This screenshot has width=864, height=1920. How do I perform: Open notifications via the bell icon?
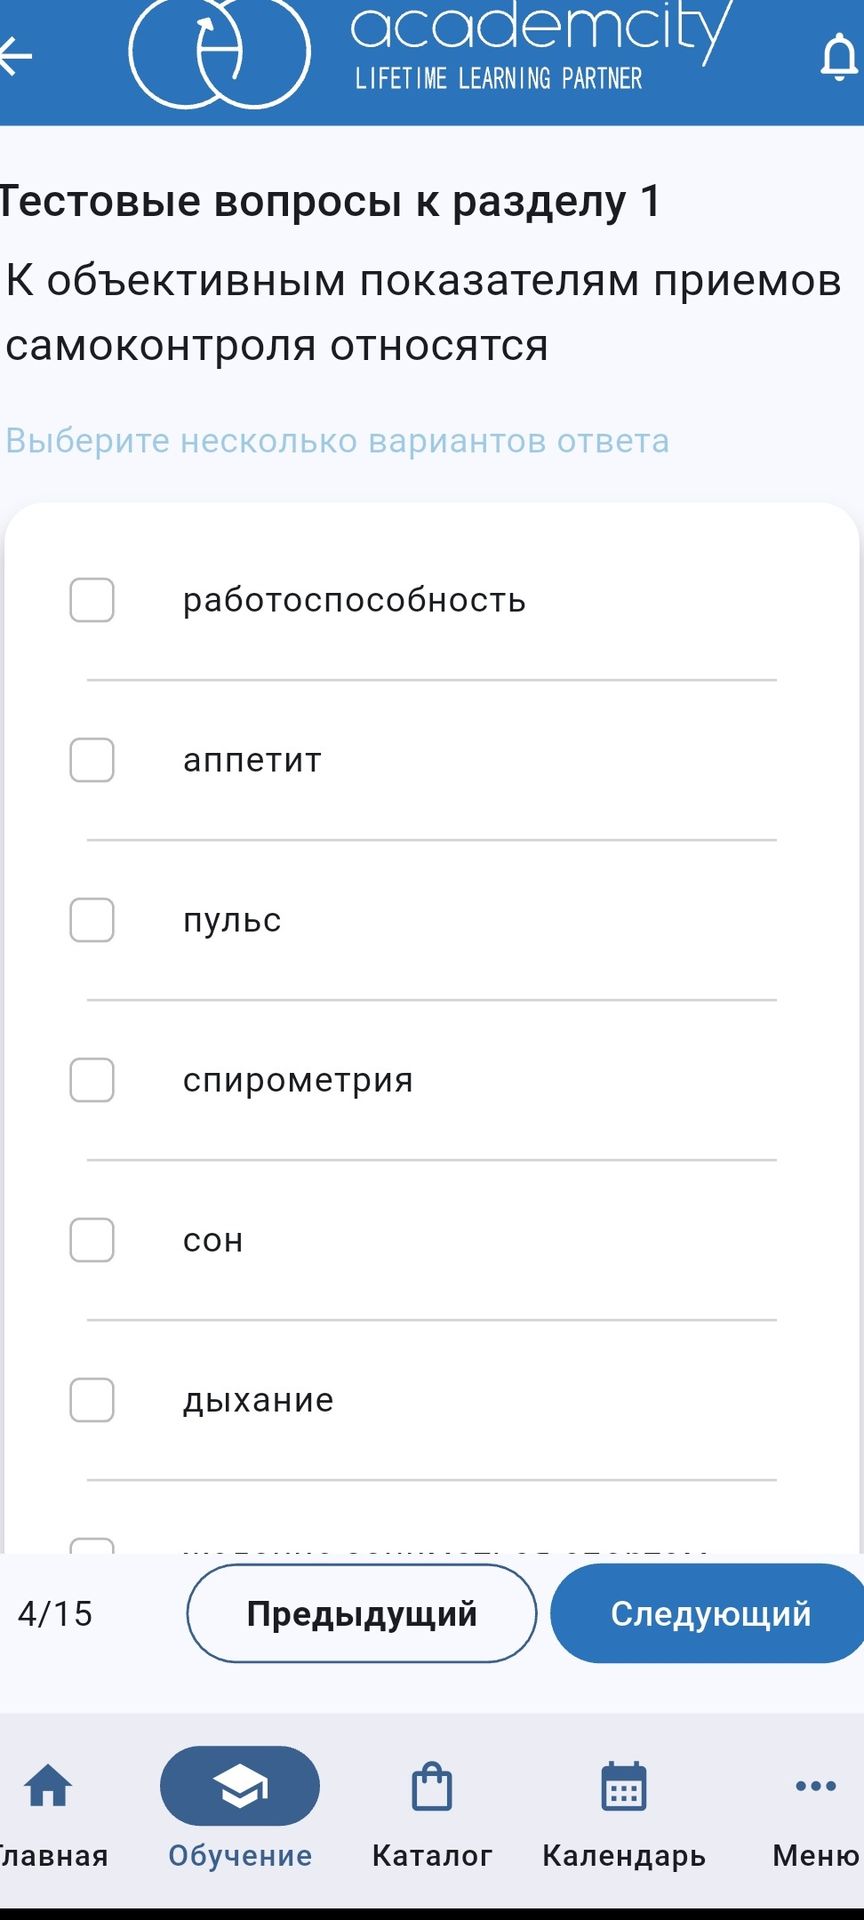[838, 57]
